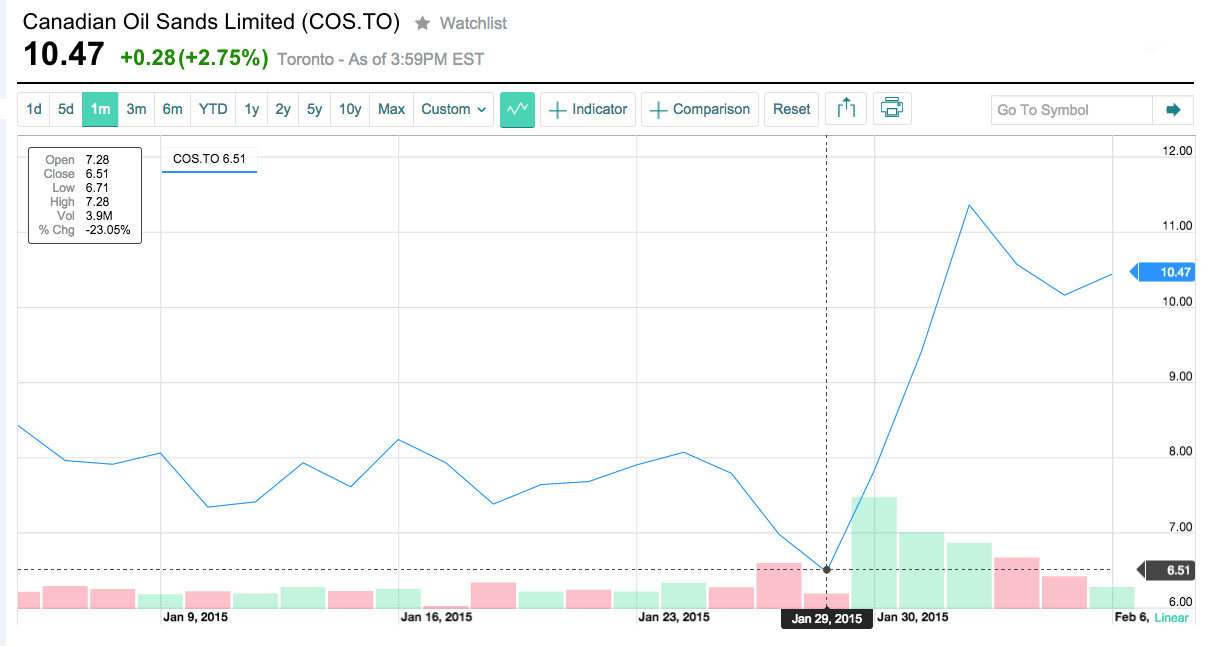Click the Watchlist star icon

point(423,22)
